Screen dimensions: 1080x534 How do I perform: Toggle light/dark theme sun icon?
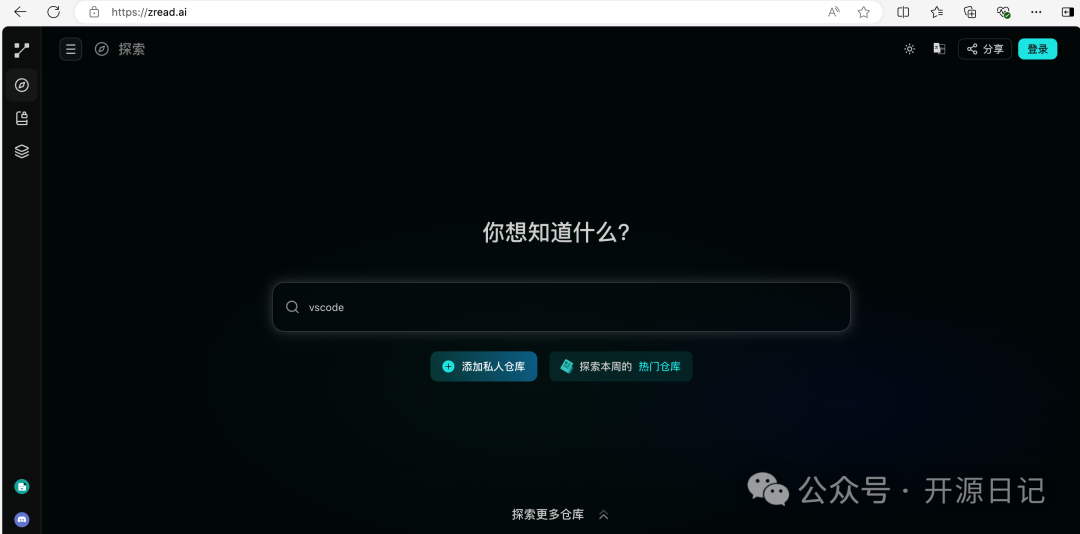tap(909, 49)
